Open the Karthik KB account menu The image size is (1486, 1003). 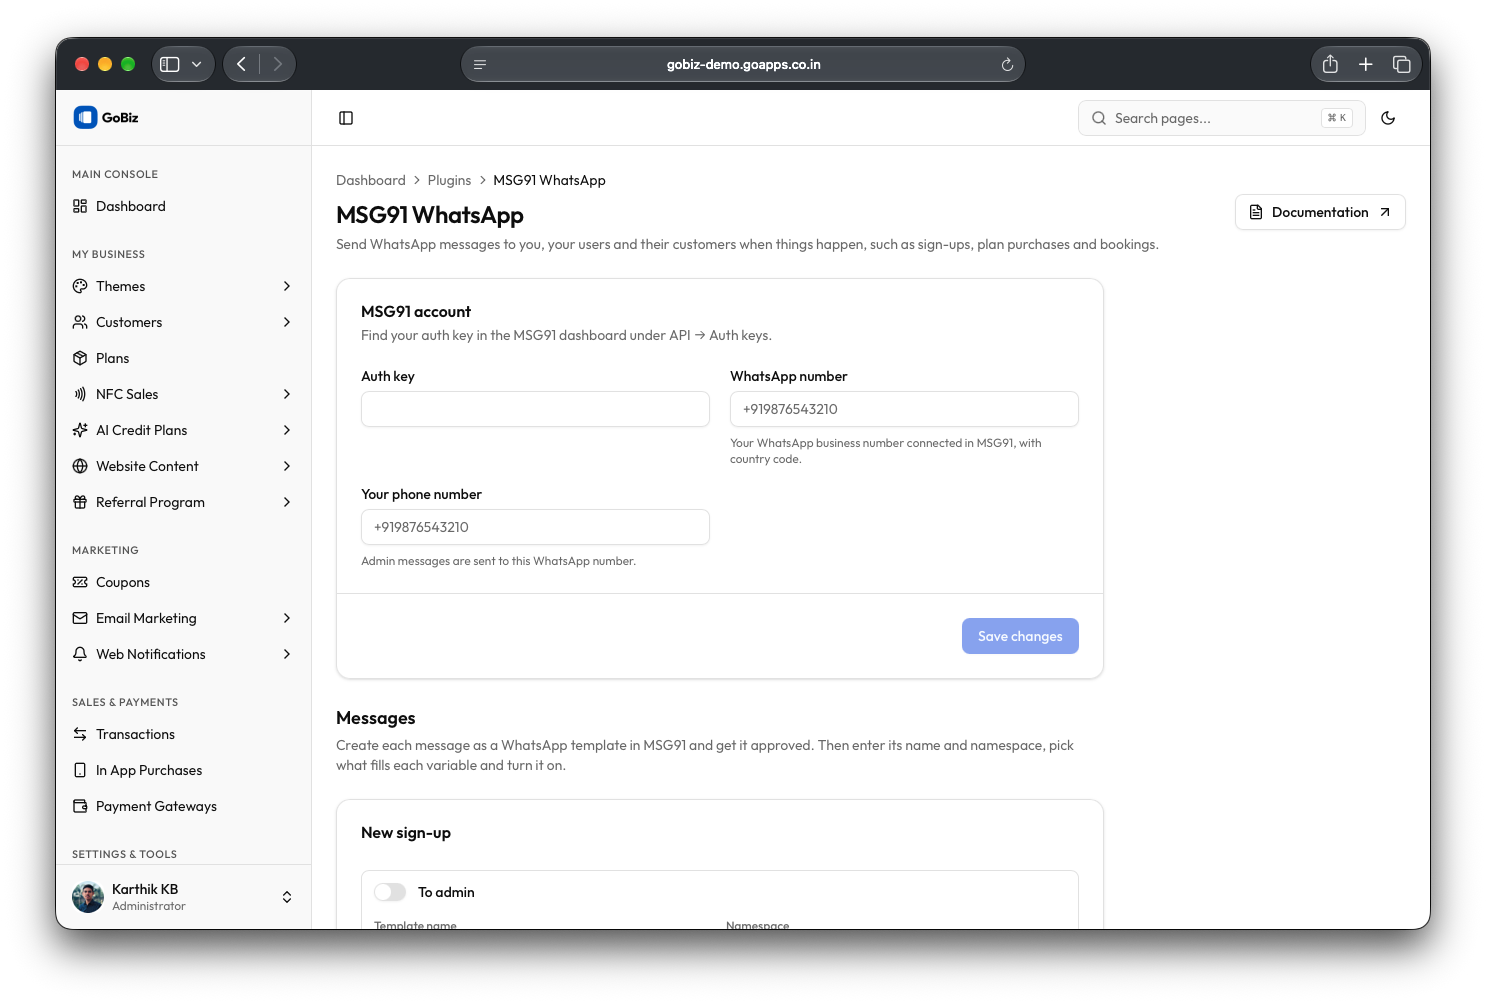click(183, 897)
